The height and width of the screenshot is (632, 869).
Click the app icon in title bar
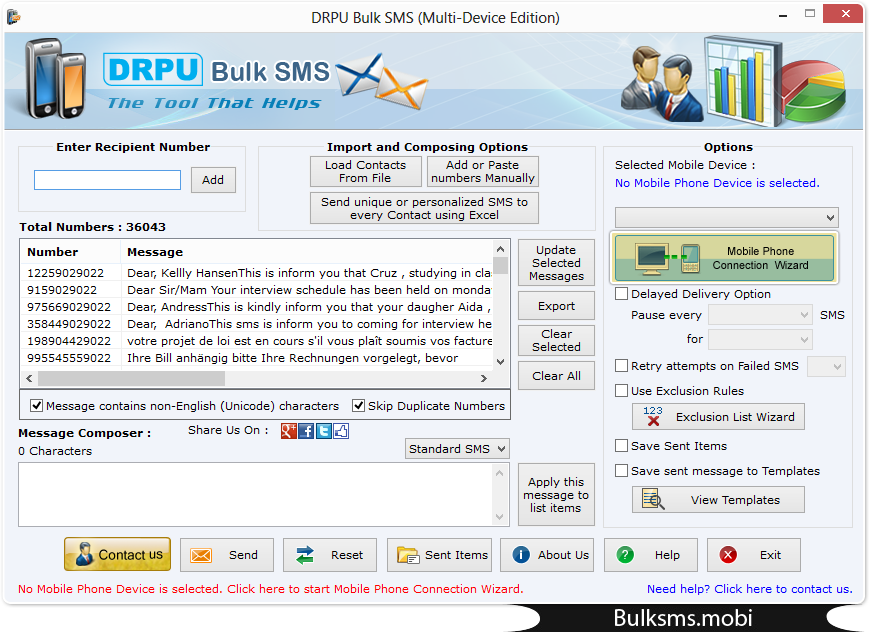click(14, 17)
